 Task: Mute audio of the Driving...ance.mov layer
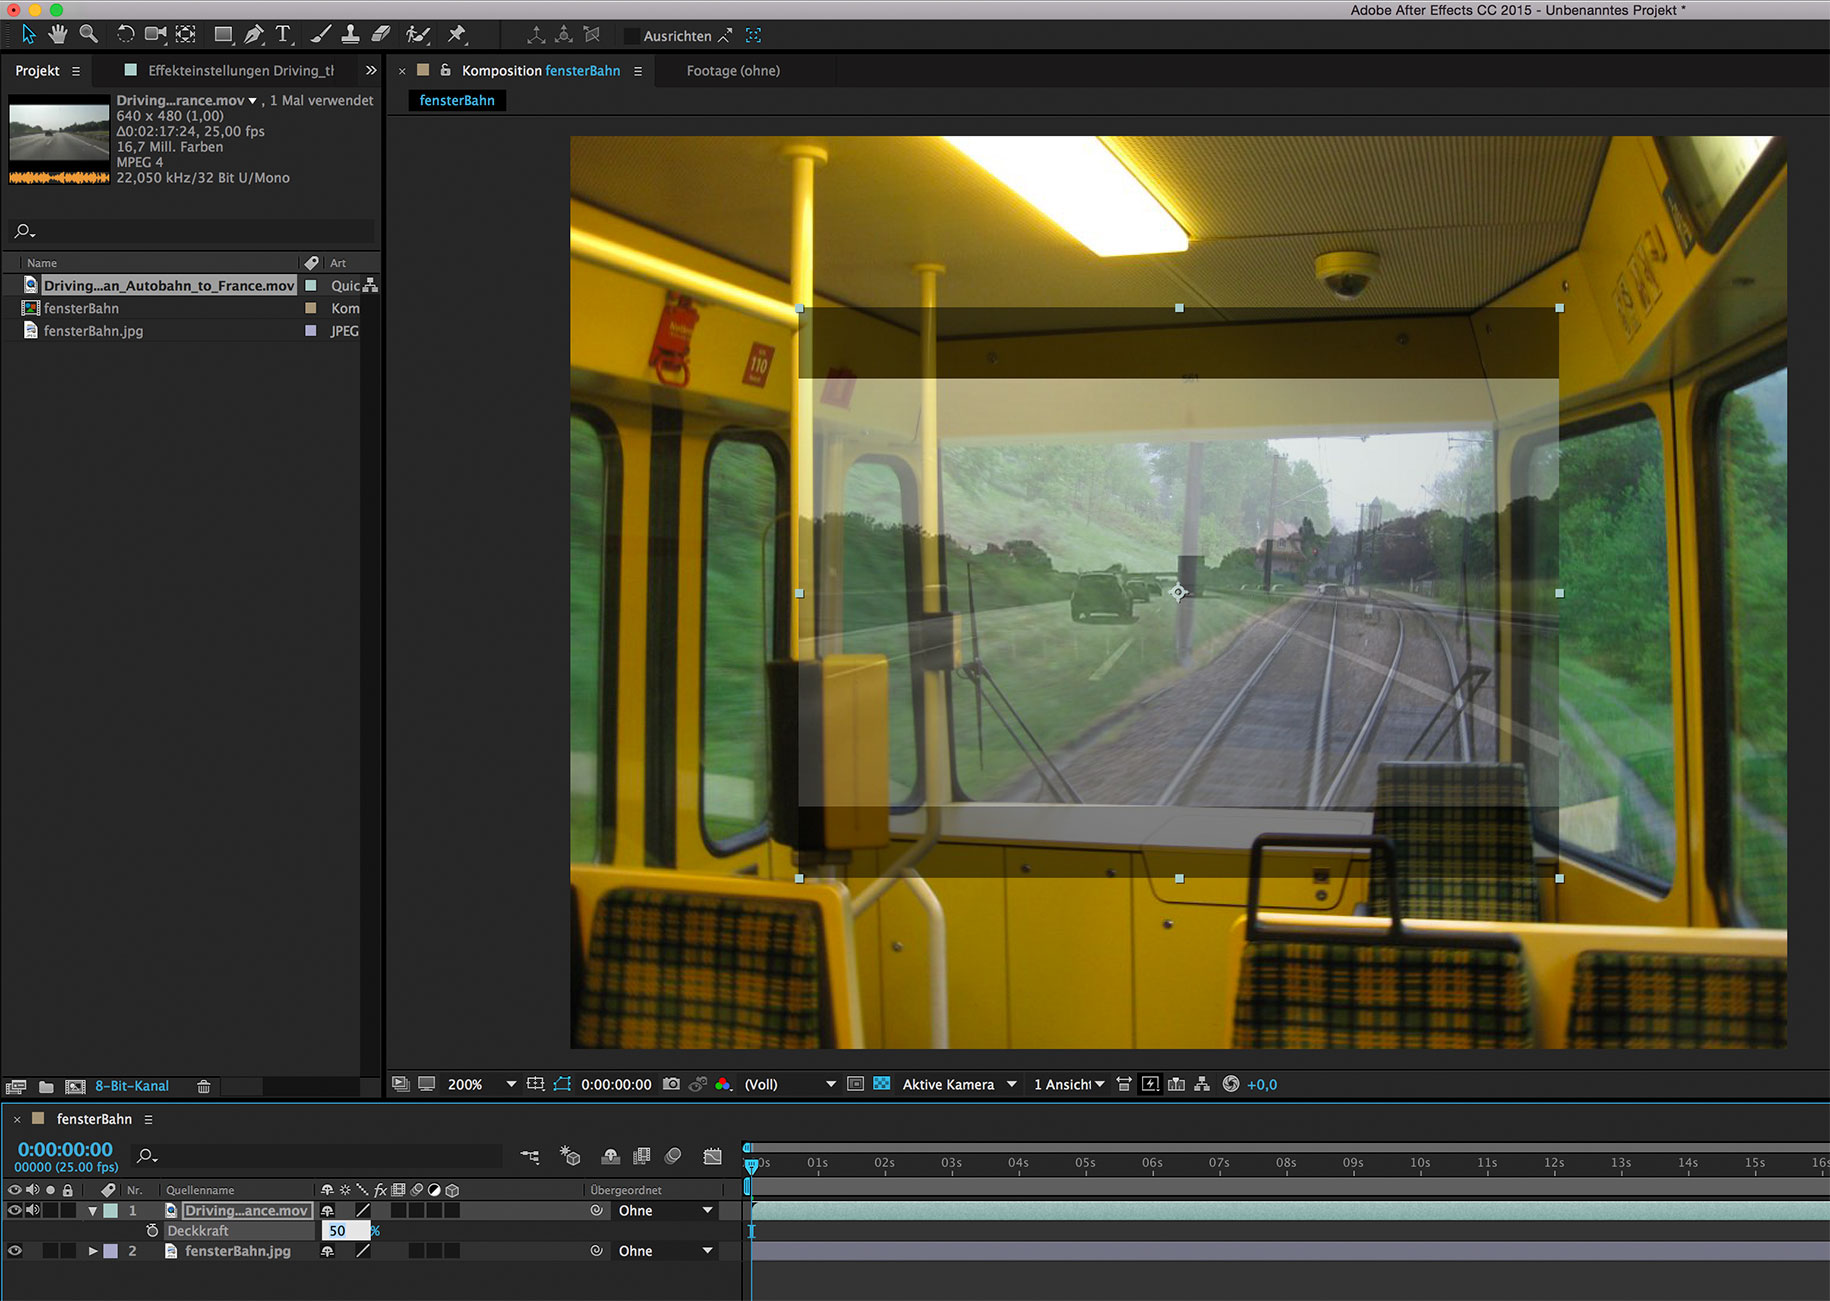pos(33,1210)
